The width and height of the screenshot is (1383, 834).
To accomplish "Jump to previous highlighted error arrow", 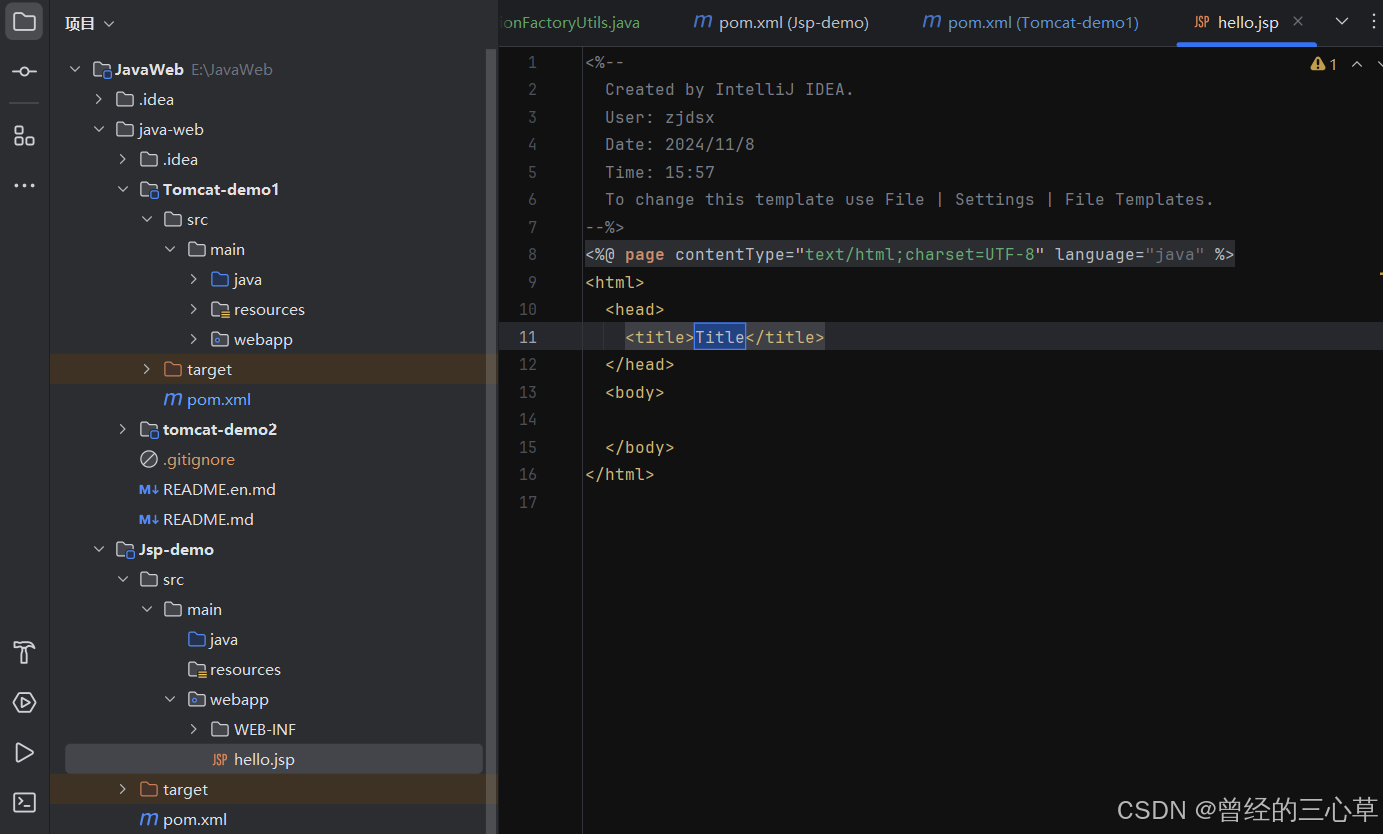I will point(1357,64).
